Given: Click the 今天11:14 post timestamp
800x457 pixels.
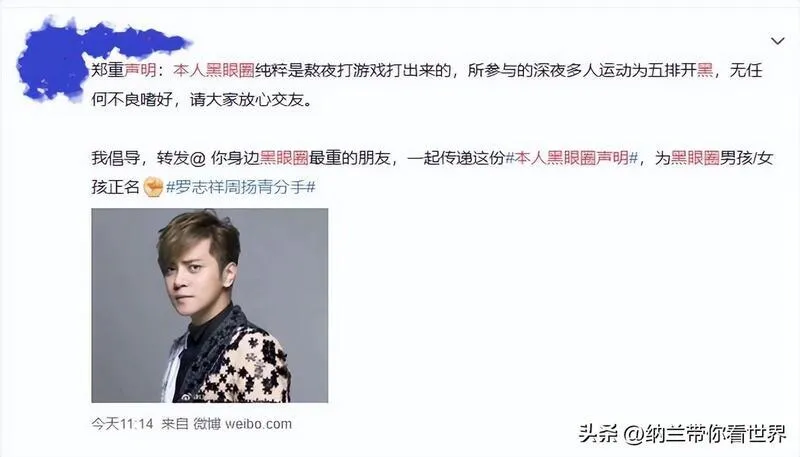Looking at the screenshot, I should pyautogui.click(x=122, y=424).
